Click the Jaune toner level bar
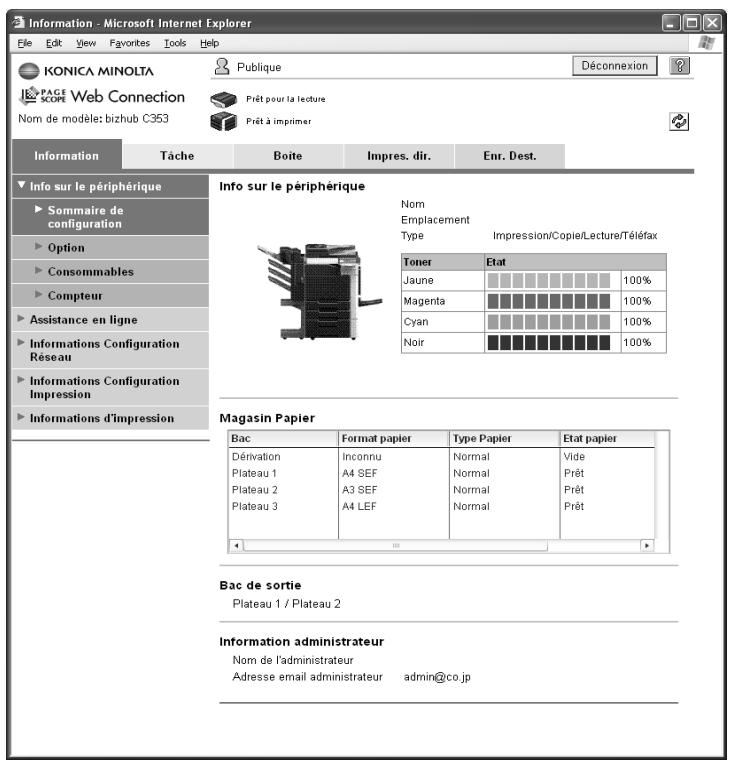Screen dimensions: 729x762 (549, 280)
